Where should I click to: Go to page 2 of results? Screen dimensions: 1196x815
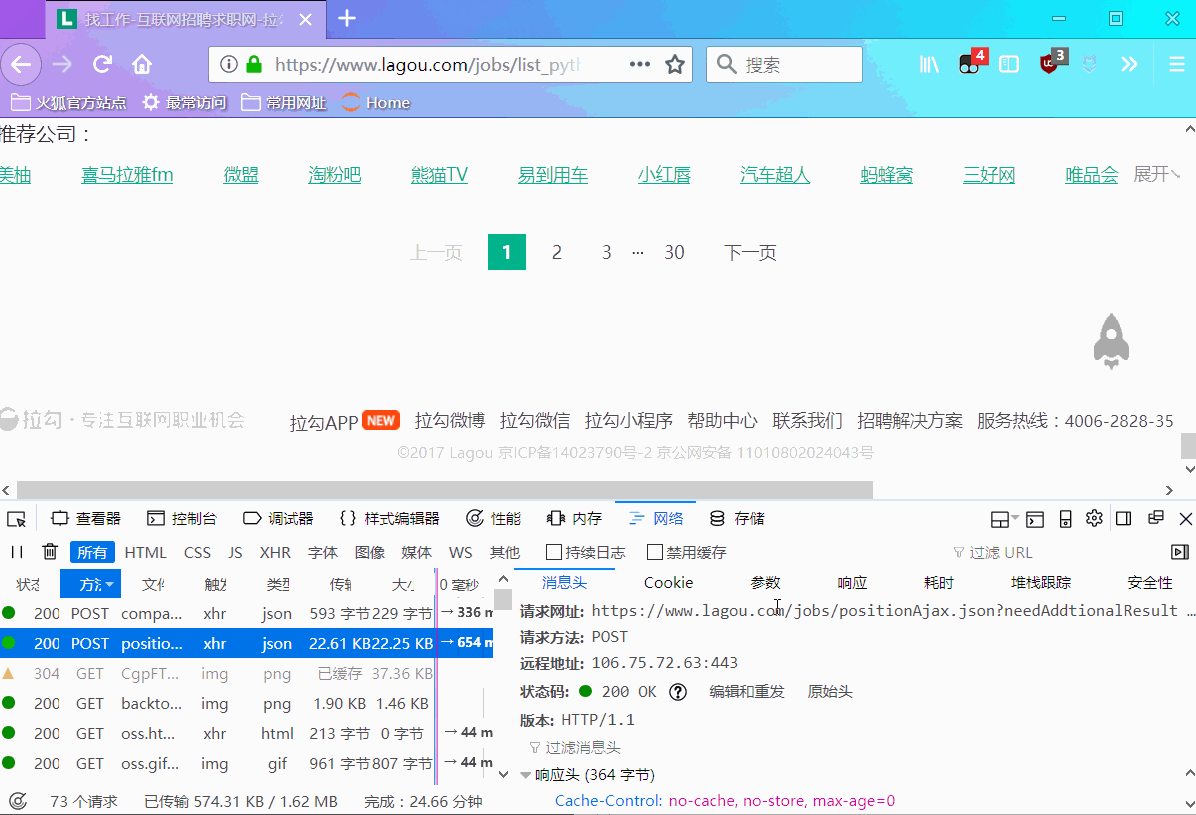pyautogui.click(x=557, y=253)
